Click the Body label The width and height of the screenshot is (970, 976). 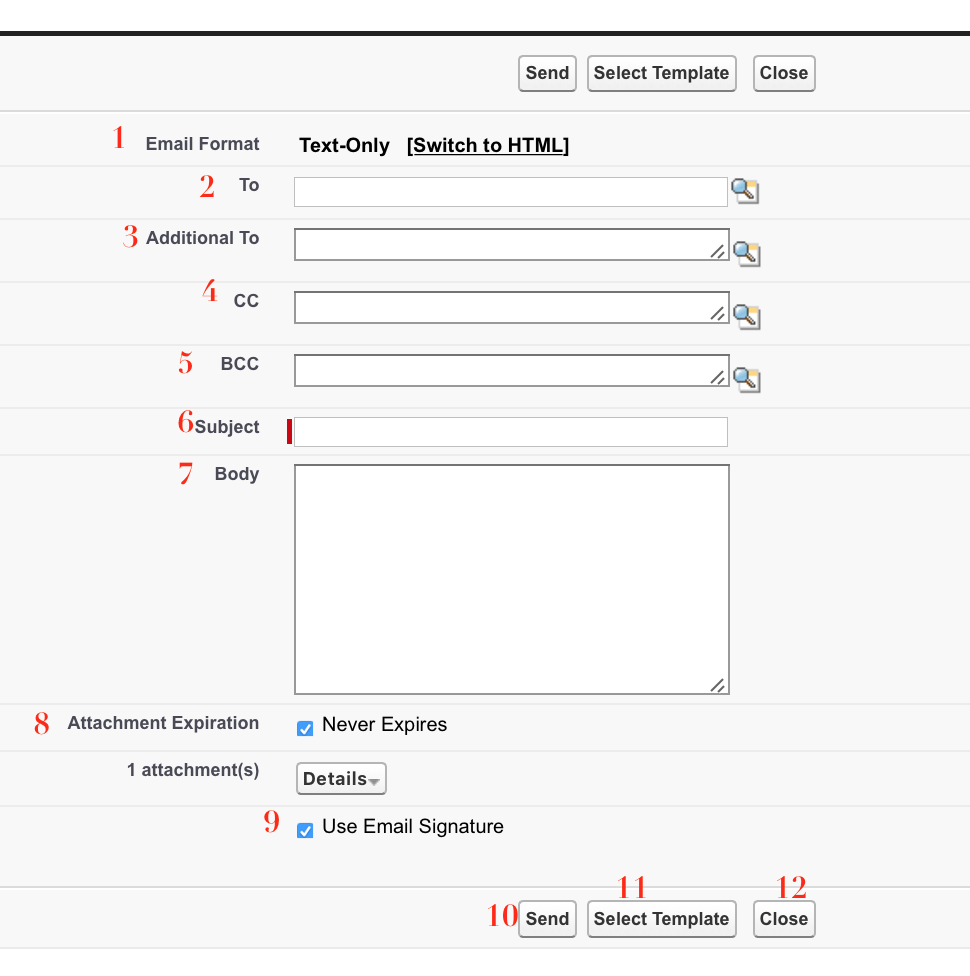point(237,474)
